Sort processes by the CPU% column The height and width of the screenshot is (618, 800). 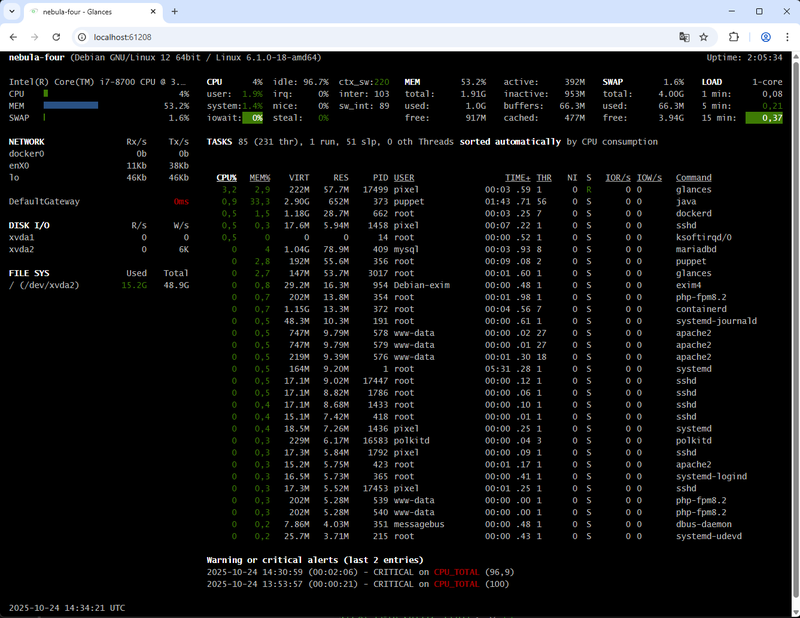[227, 177]
